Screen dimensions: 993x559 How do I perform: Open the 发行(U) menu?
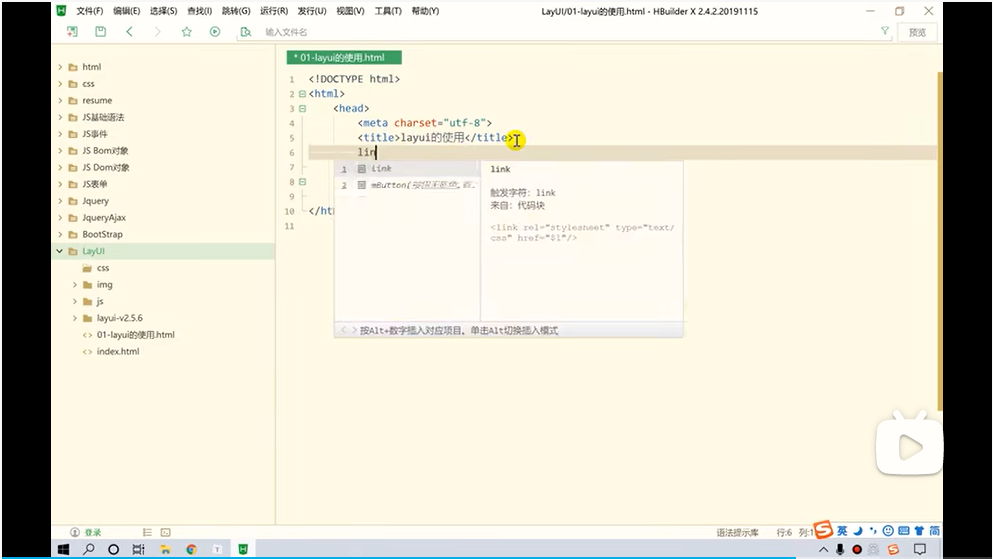(x=312, y=11)
